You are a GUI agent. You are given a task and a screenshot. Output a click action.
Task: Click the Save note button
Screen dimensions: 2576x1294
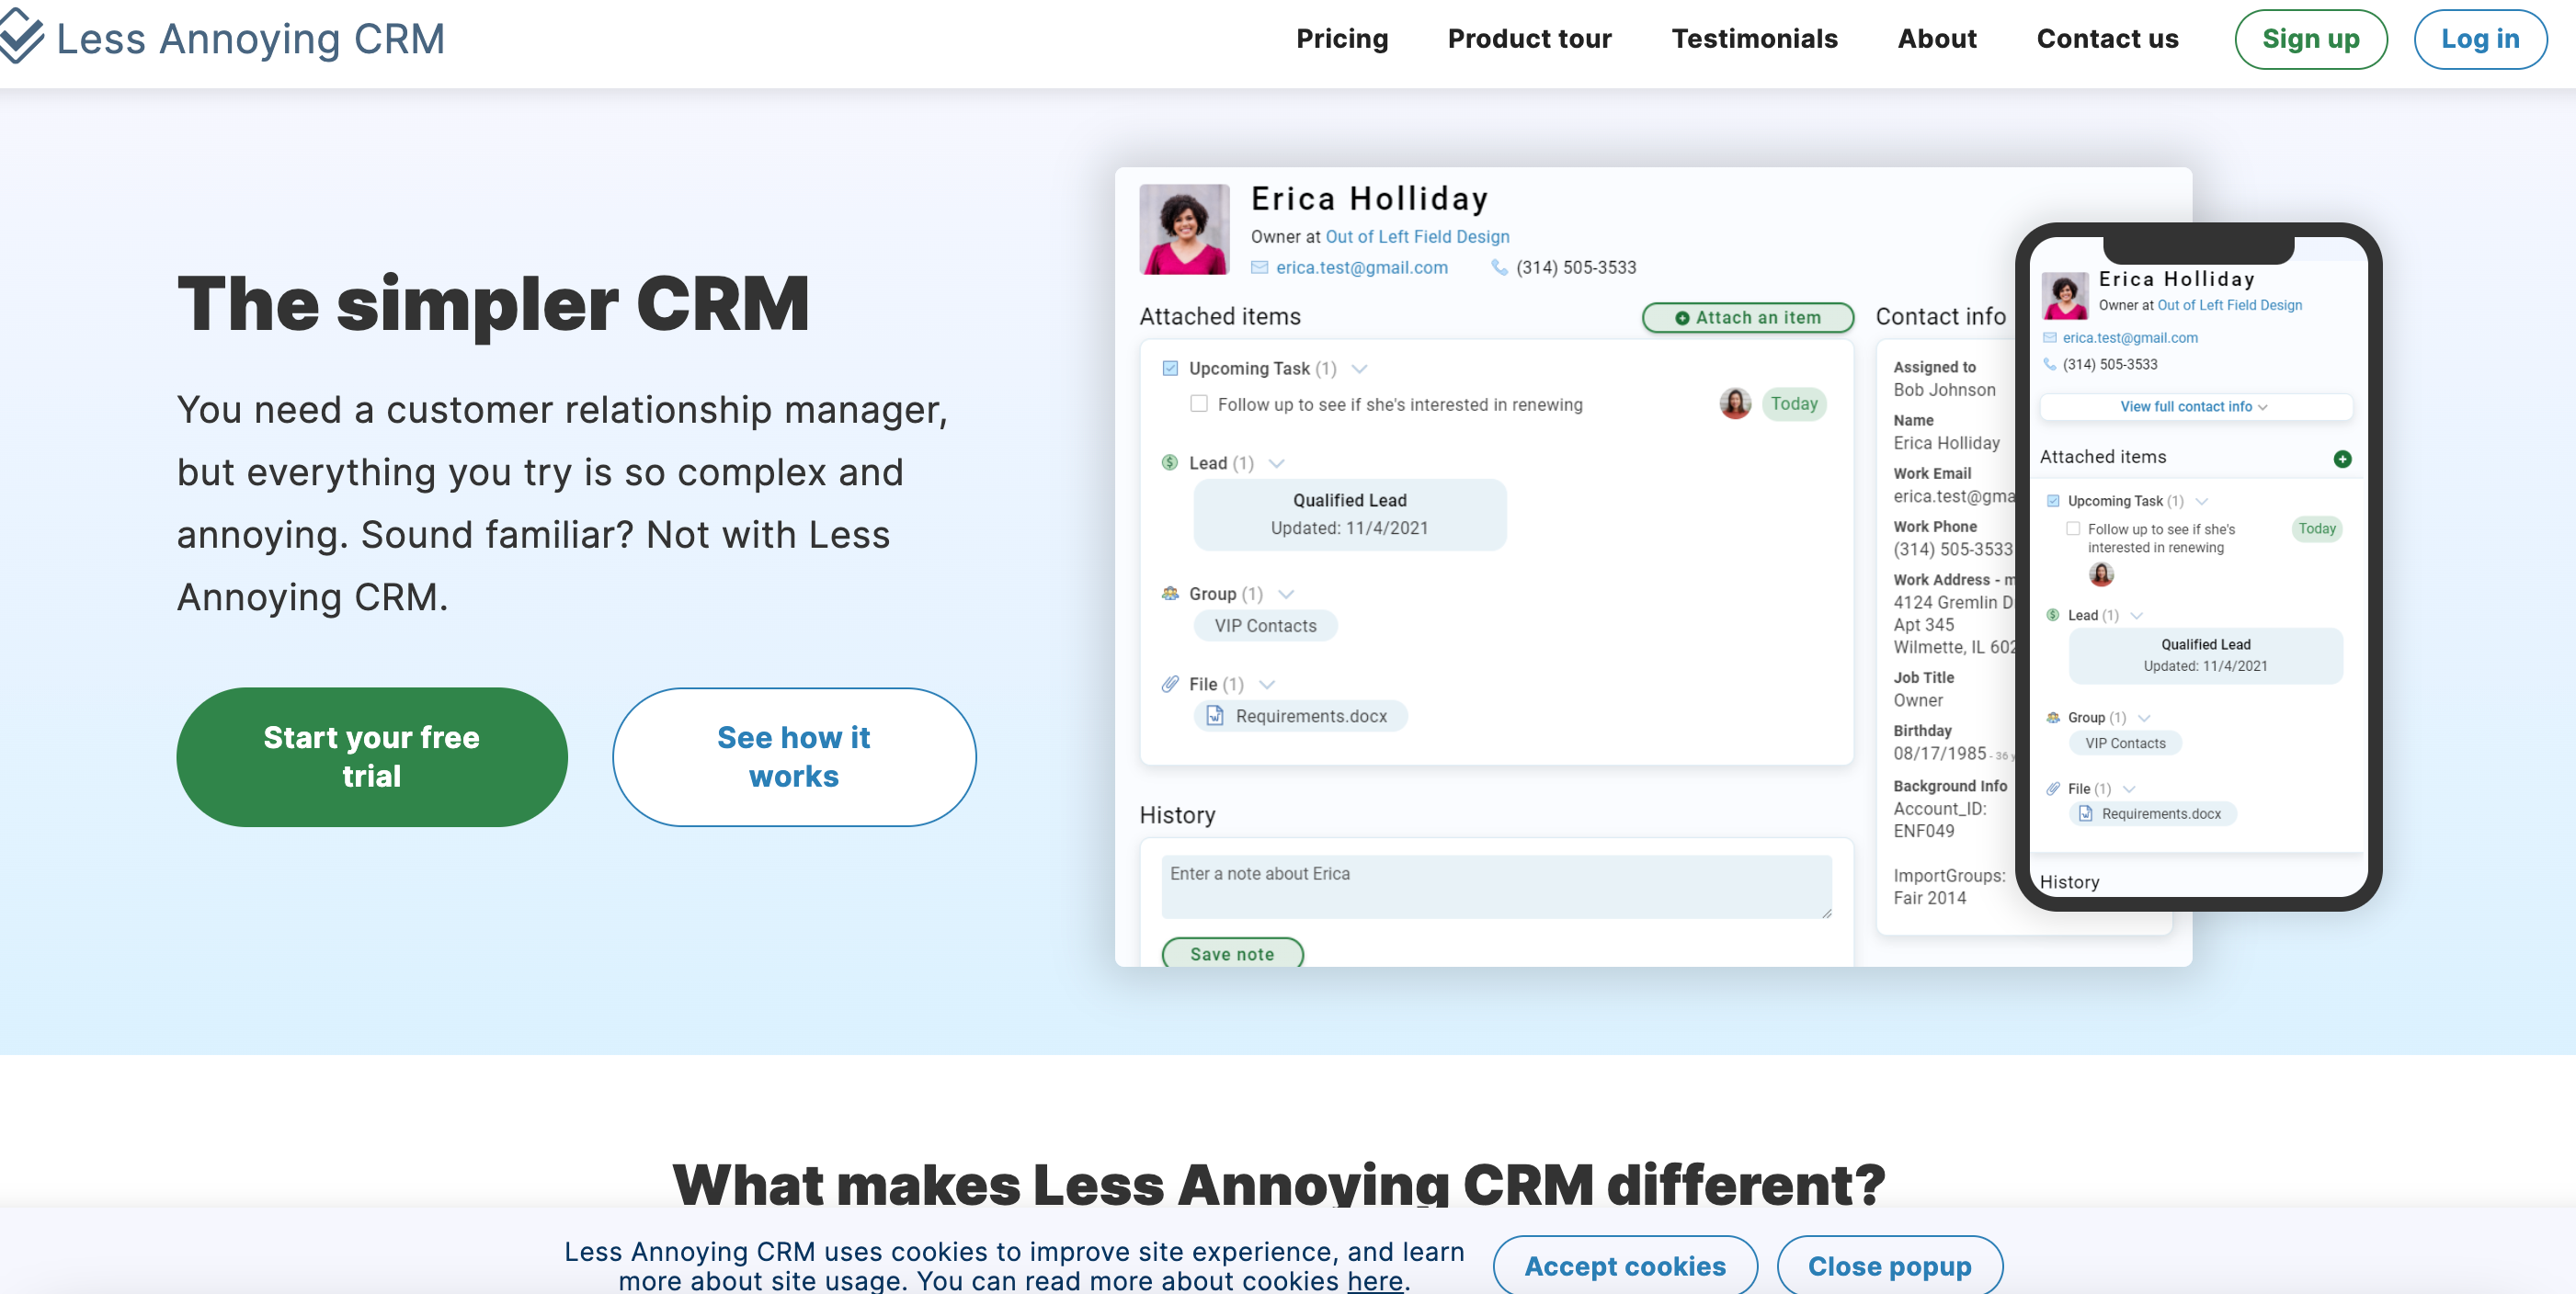(x=1232, y=954)
